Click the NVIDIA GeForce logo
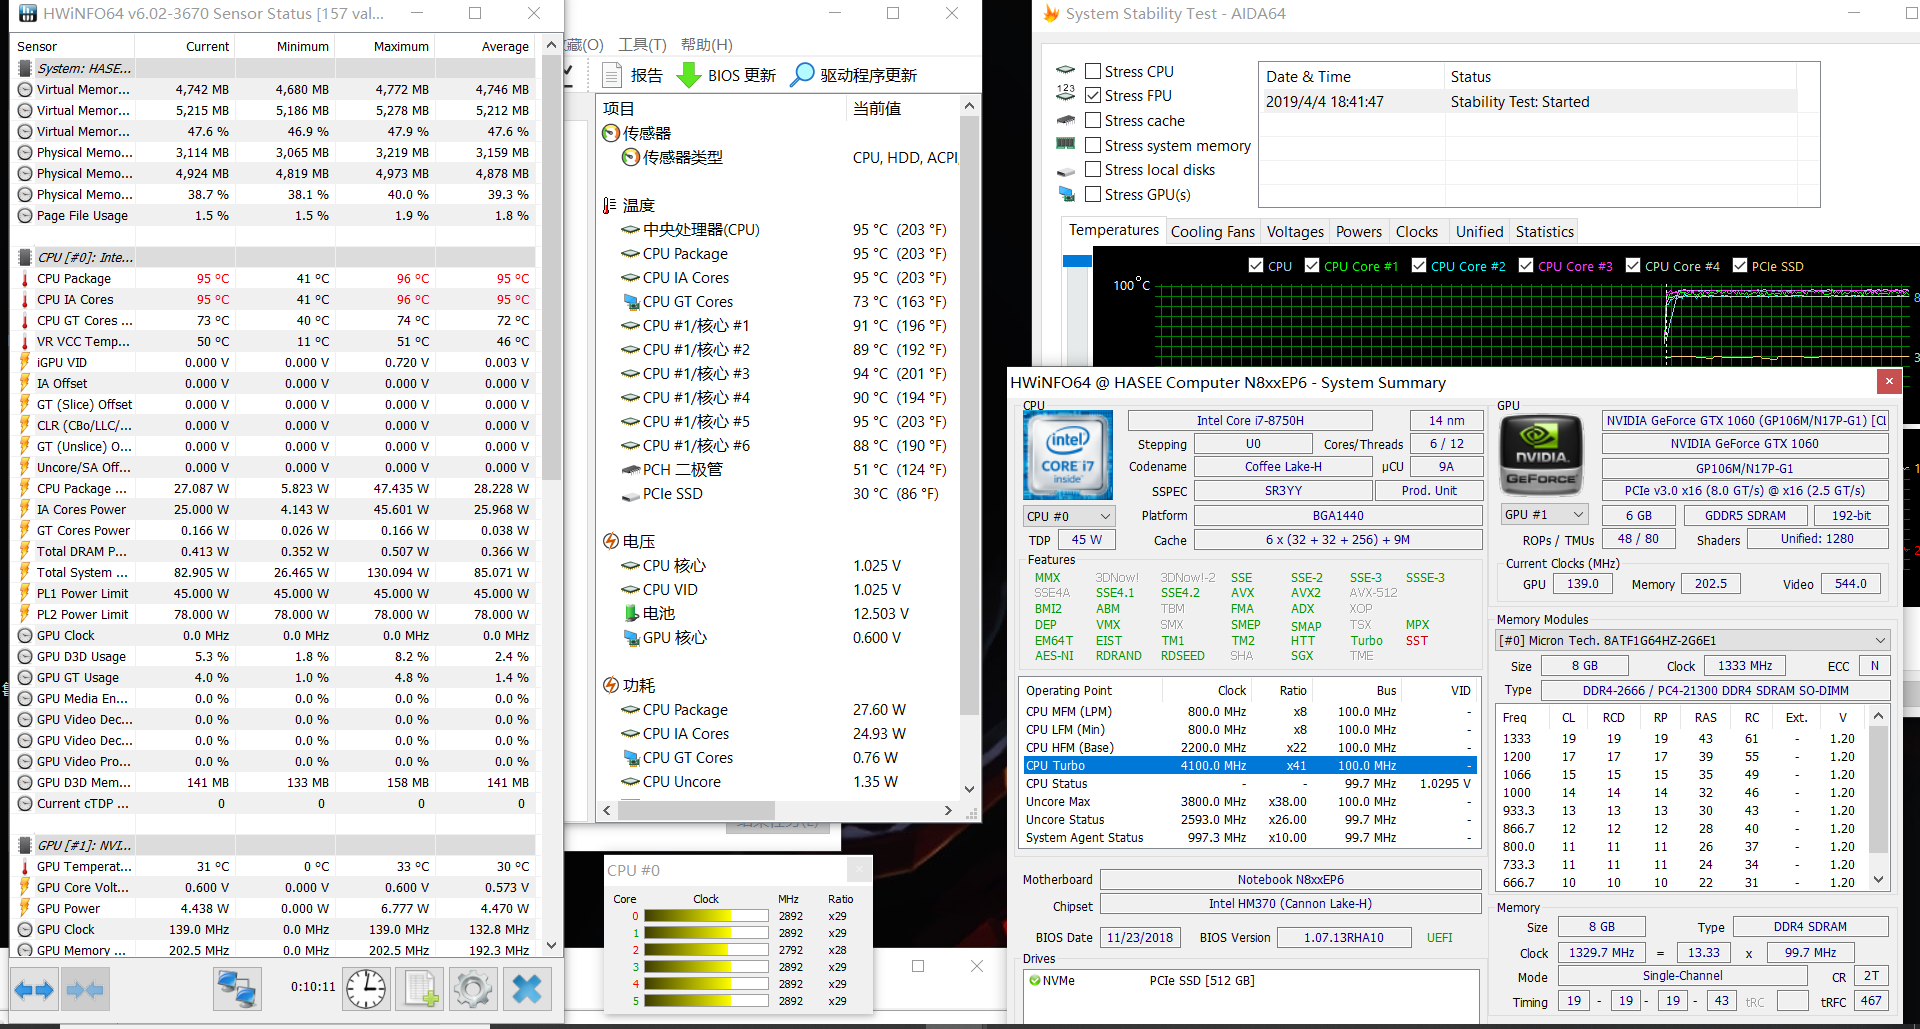 1541,455
